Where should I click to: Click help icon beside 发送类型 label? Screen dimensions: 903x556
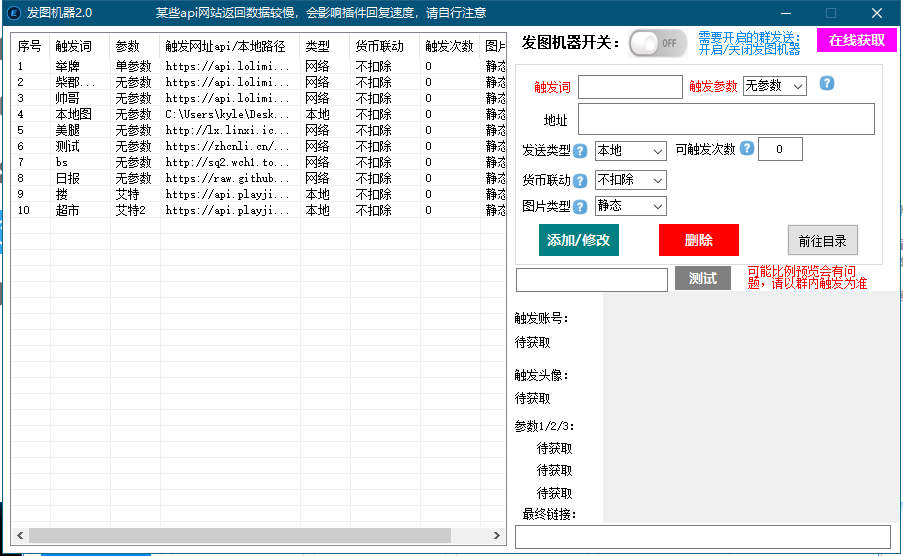click(x=580, y=151)
